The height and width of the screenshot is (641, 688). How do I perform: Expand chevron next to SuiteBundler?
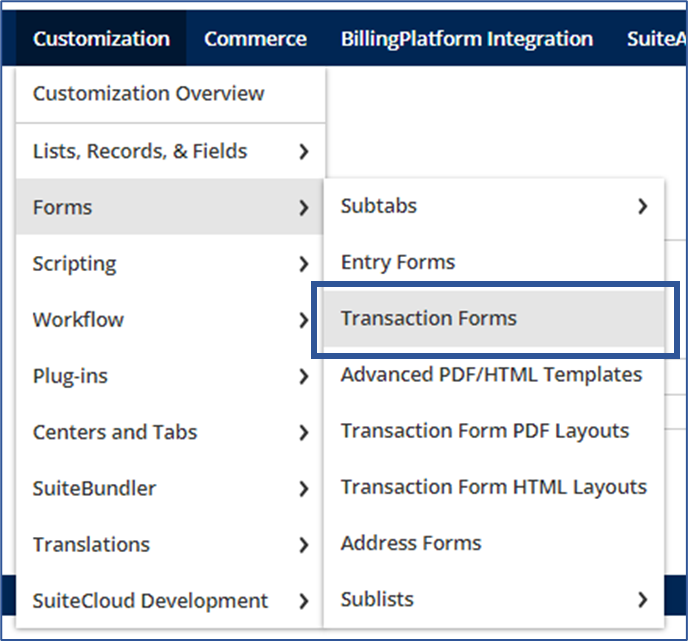[x=304, y=489]
